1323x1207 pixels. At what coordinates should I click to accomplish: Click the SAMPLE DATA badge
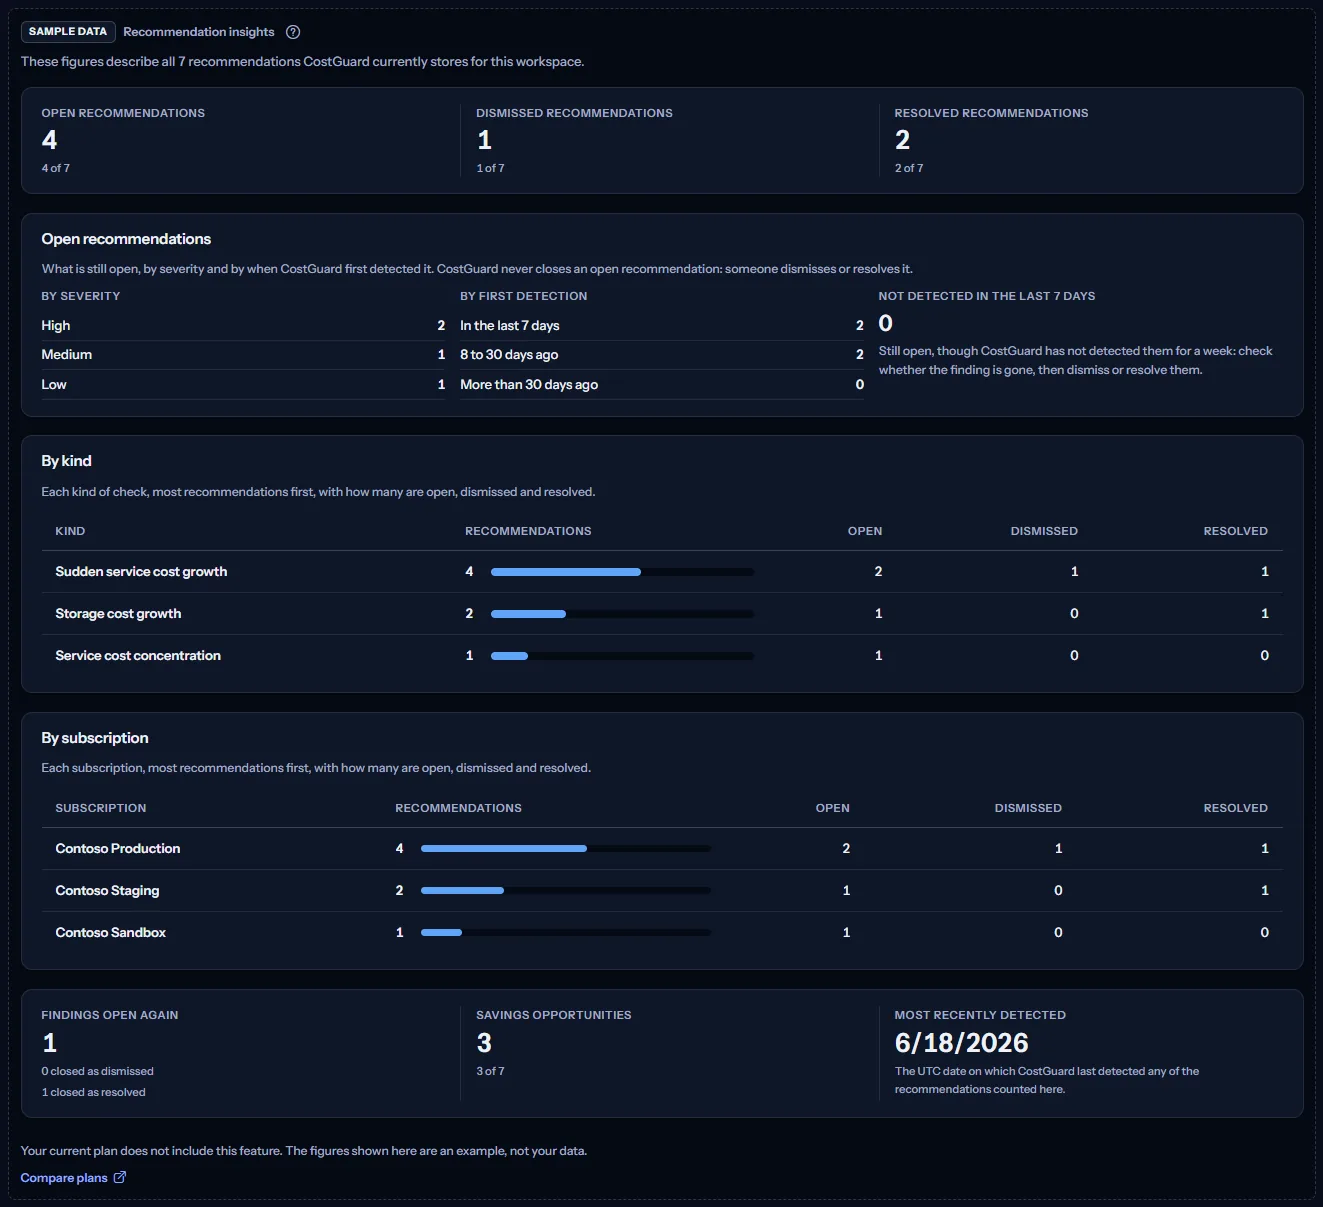[x=68, y=32]
